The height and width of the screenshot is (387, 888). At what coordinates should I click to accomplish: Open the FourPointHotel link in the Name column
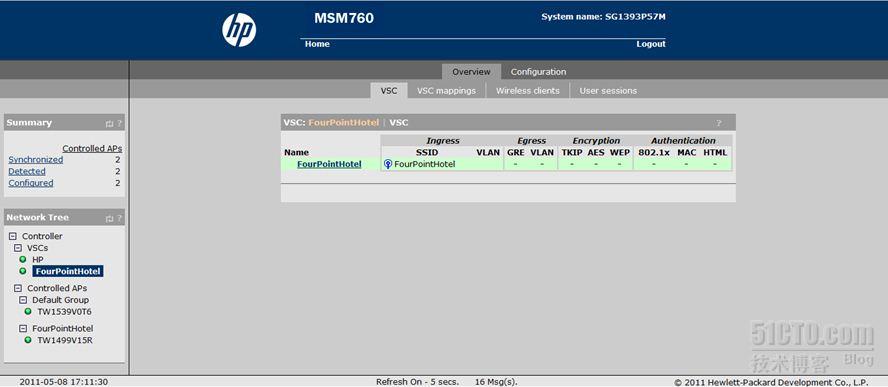coord(329,164)
